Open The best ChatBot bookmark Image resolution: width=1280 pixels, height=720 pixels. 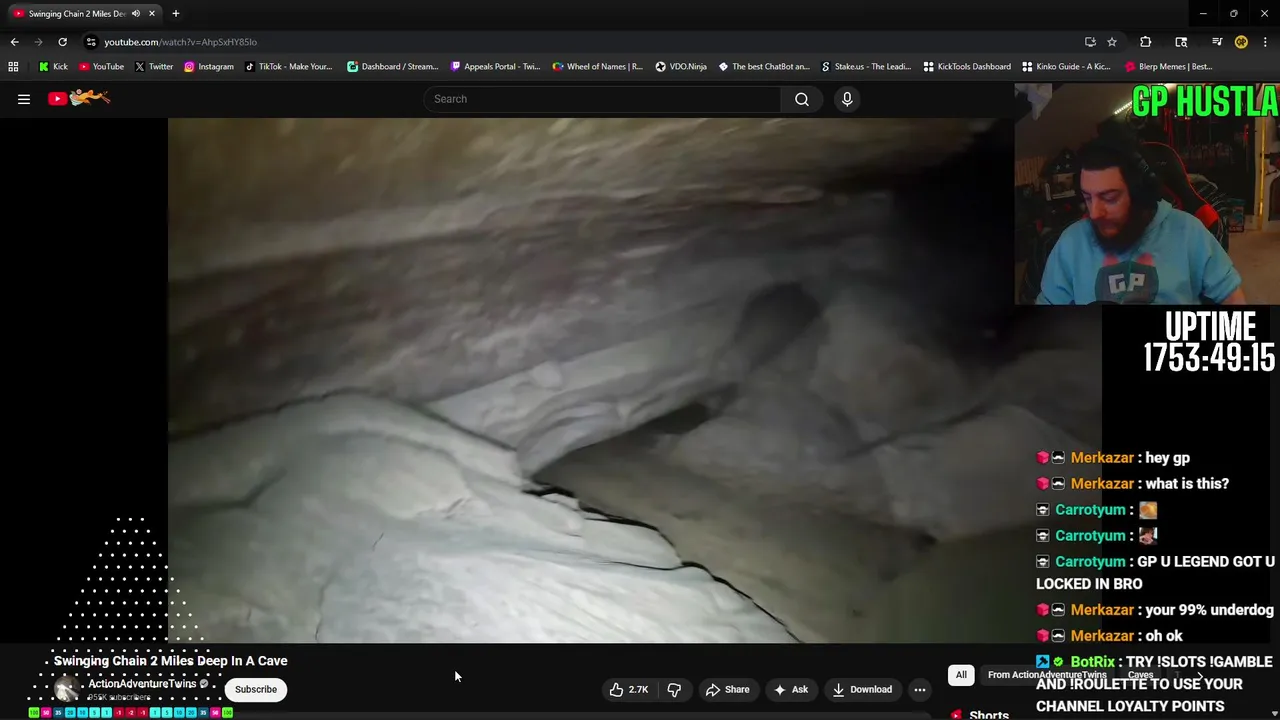[x=764, y=67]
